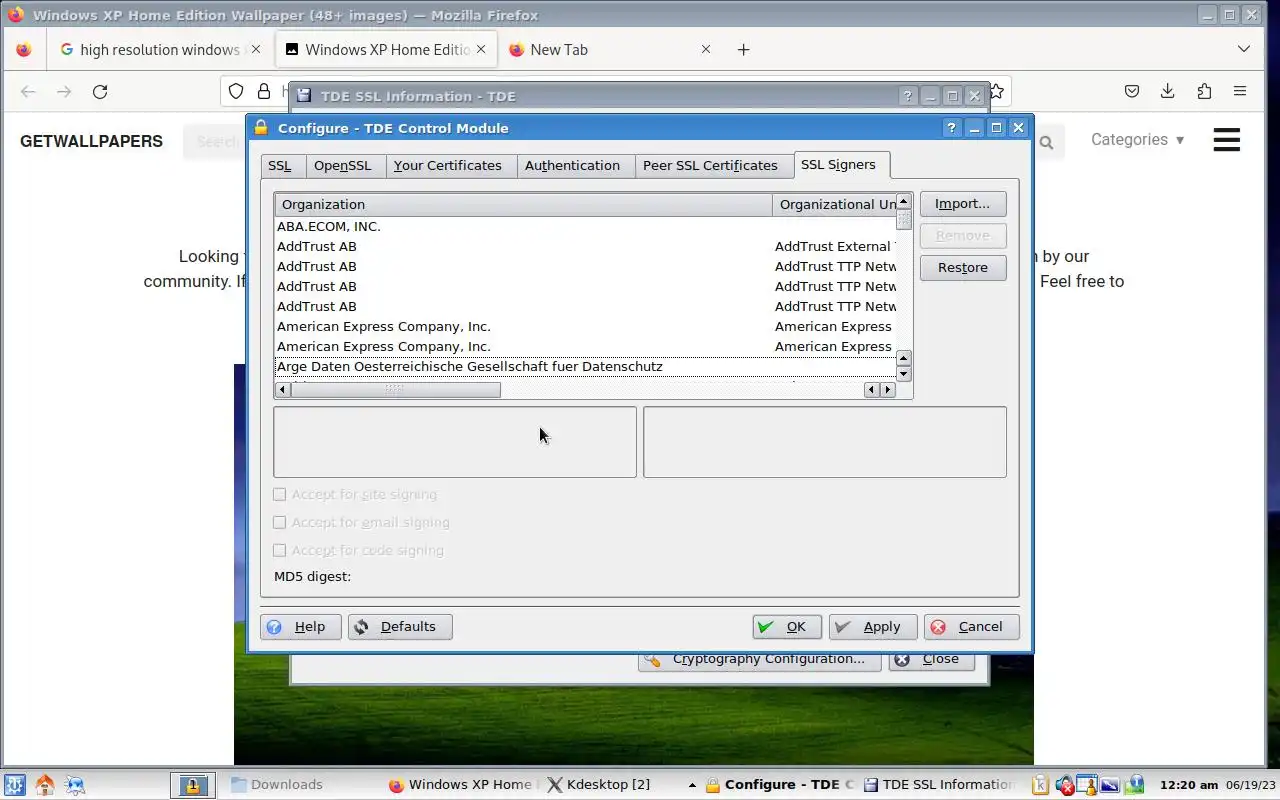Viewport: 1280px width, 800px height.
Task: Toggle Accept for code signing
Action: pos(280,550)
